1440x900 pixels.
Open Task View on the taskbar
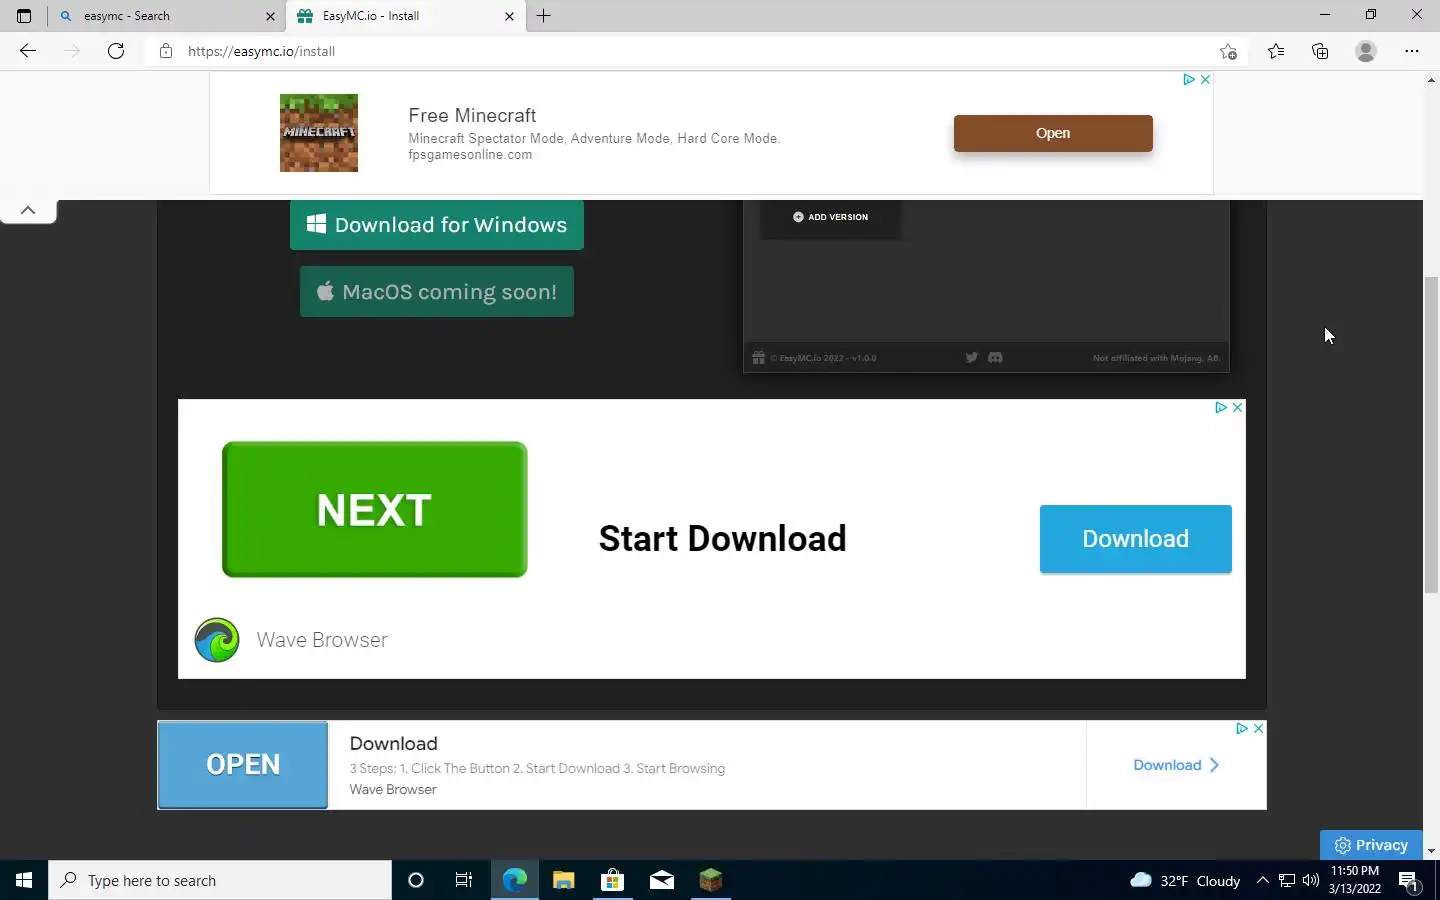(464, 880)
